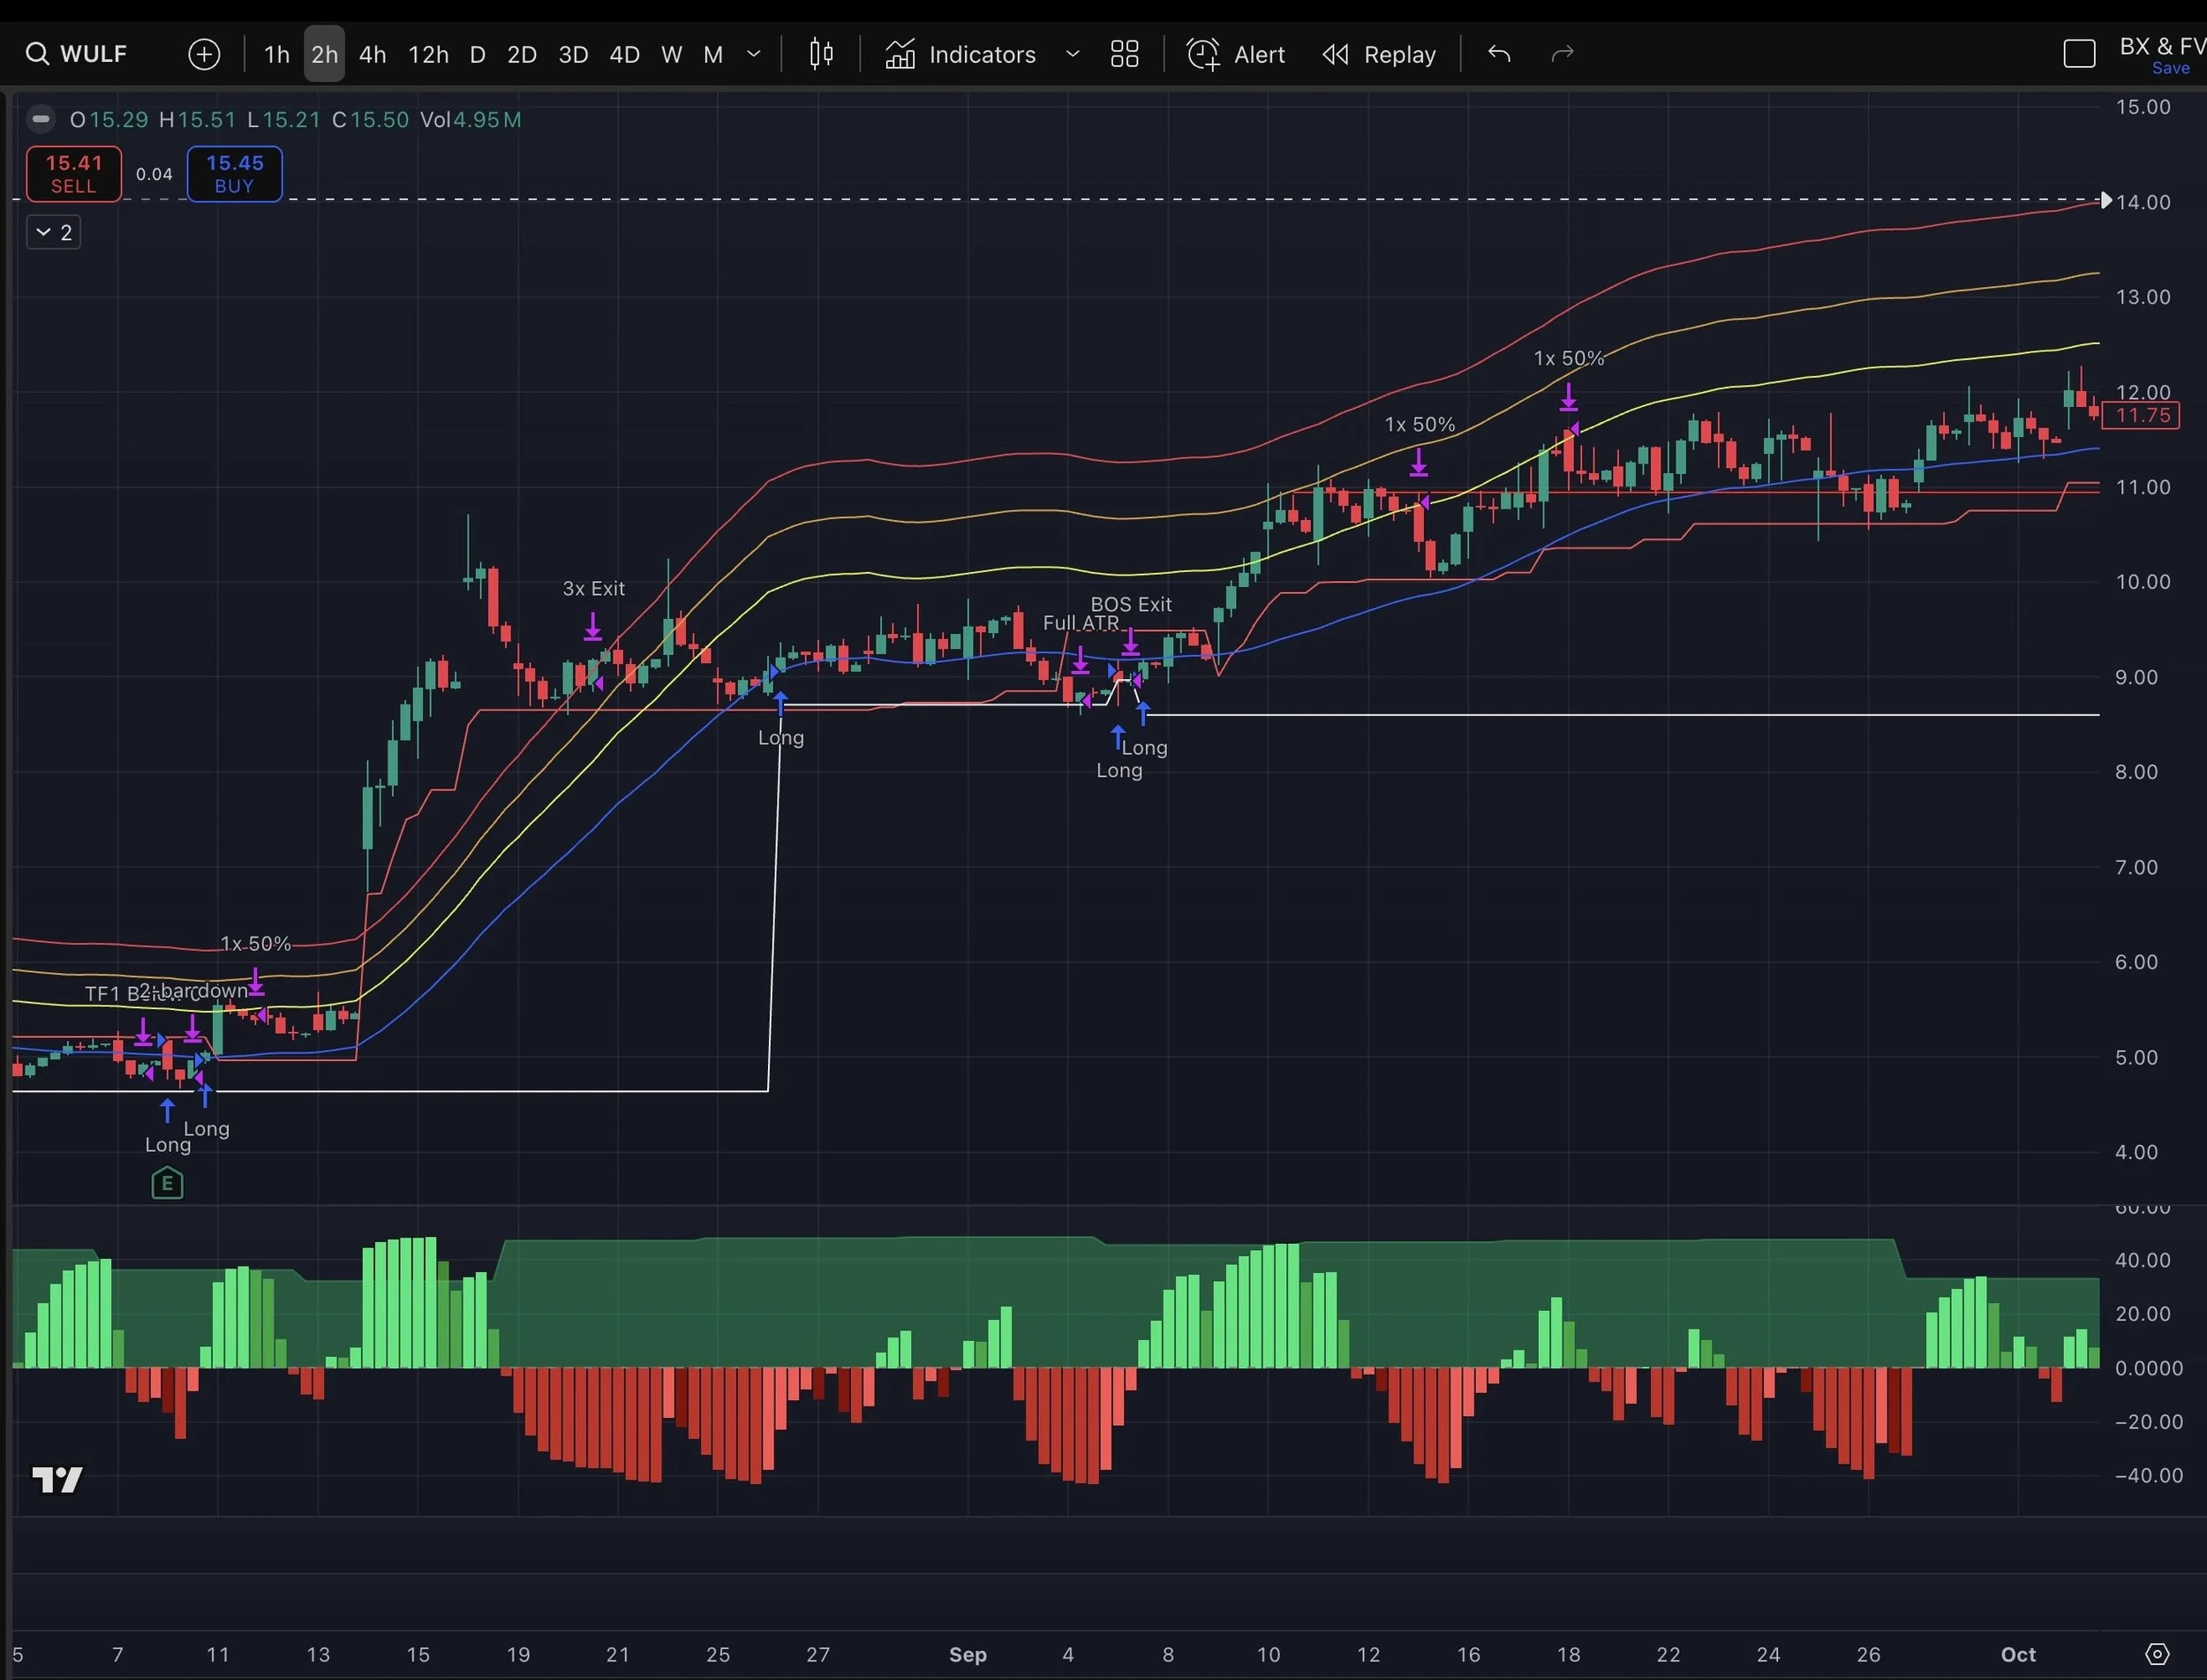Expand the Indicators favorites chevron
The height and width of the screenshot is (1680, 2207).
click(x=1072, y=54)
